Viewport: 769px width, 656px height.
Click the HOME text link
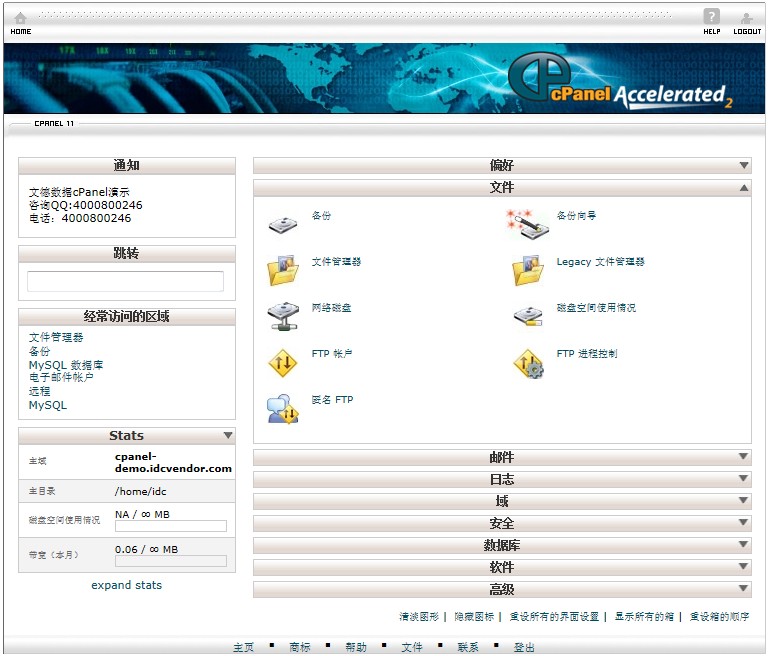click(x=21, y=31)
